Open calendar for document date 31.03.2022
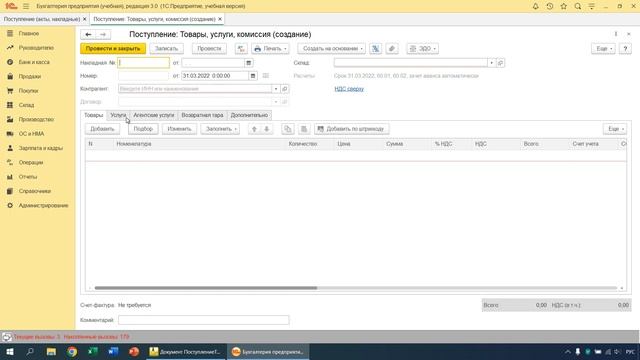The height and width of the screenshot is (360, 640). [253, 76]
